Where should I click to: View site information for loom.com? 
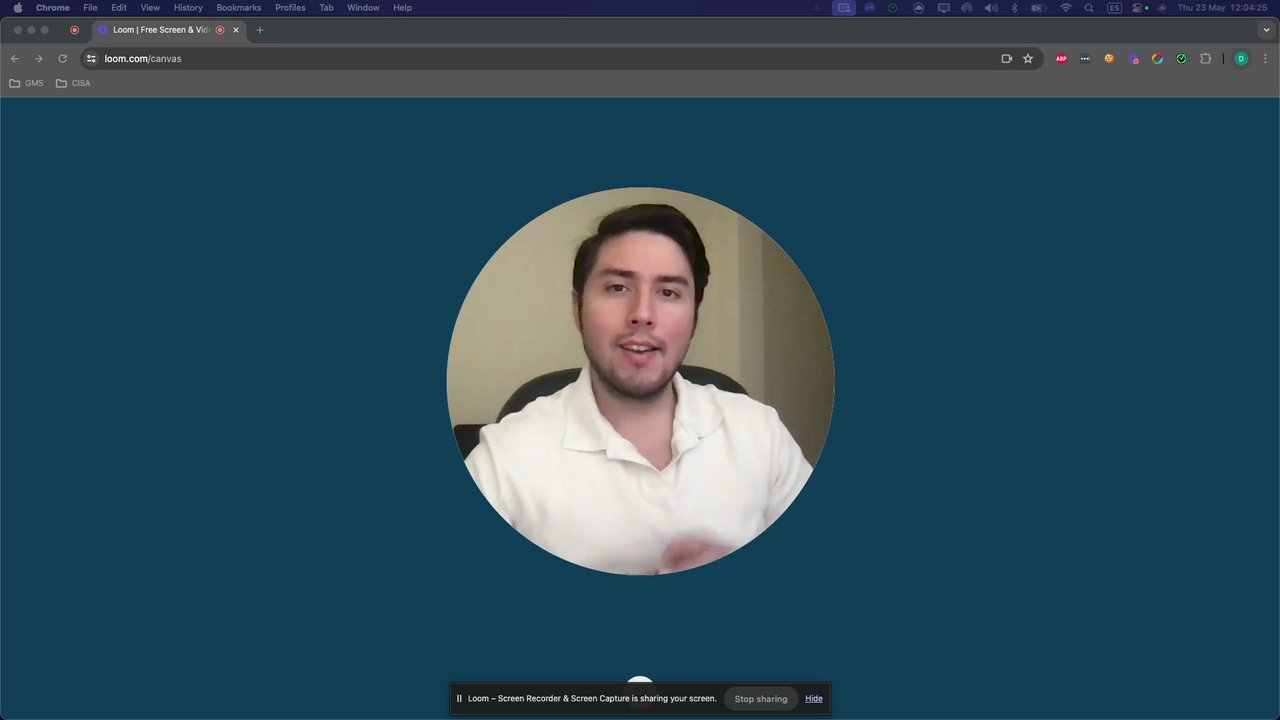pos(91,58)
